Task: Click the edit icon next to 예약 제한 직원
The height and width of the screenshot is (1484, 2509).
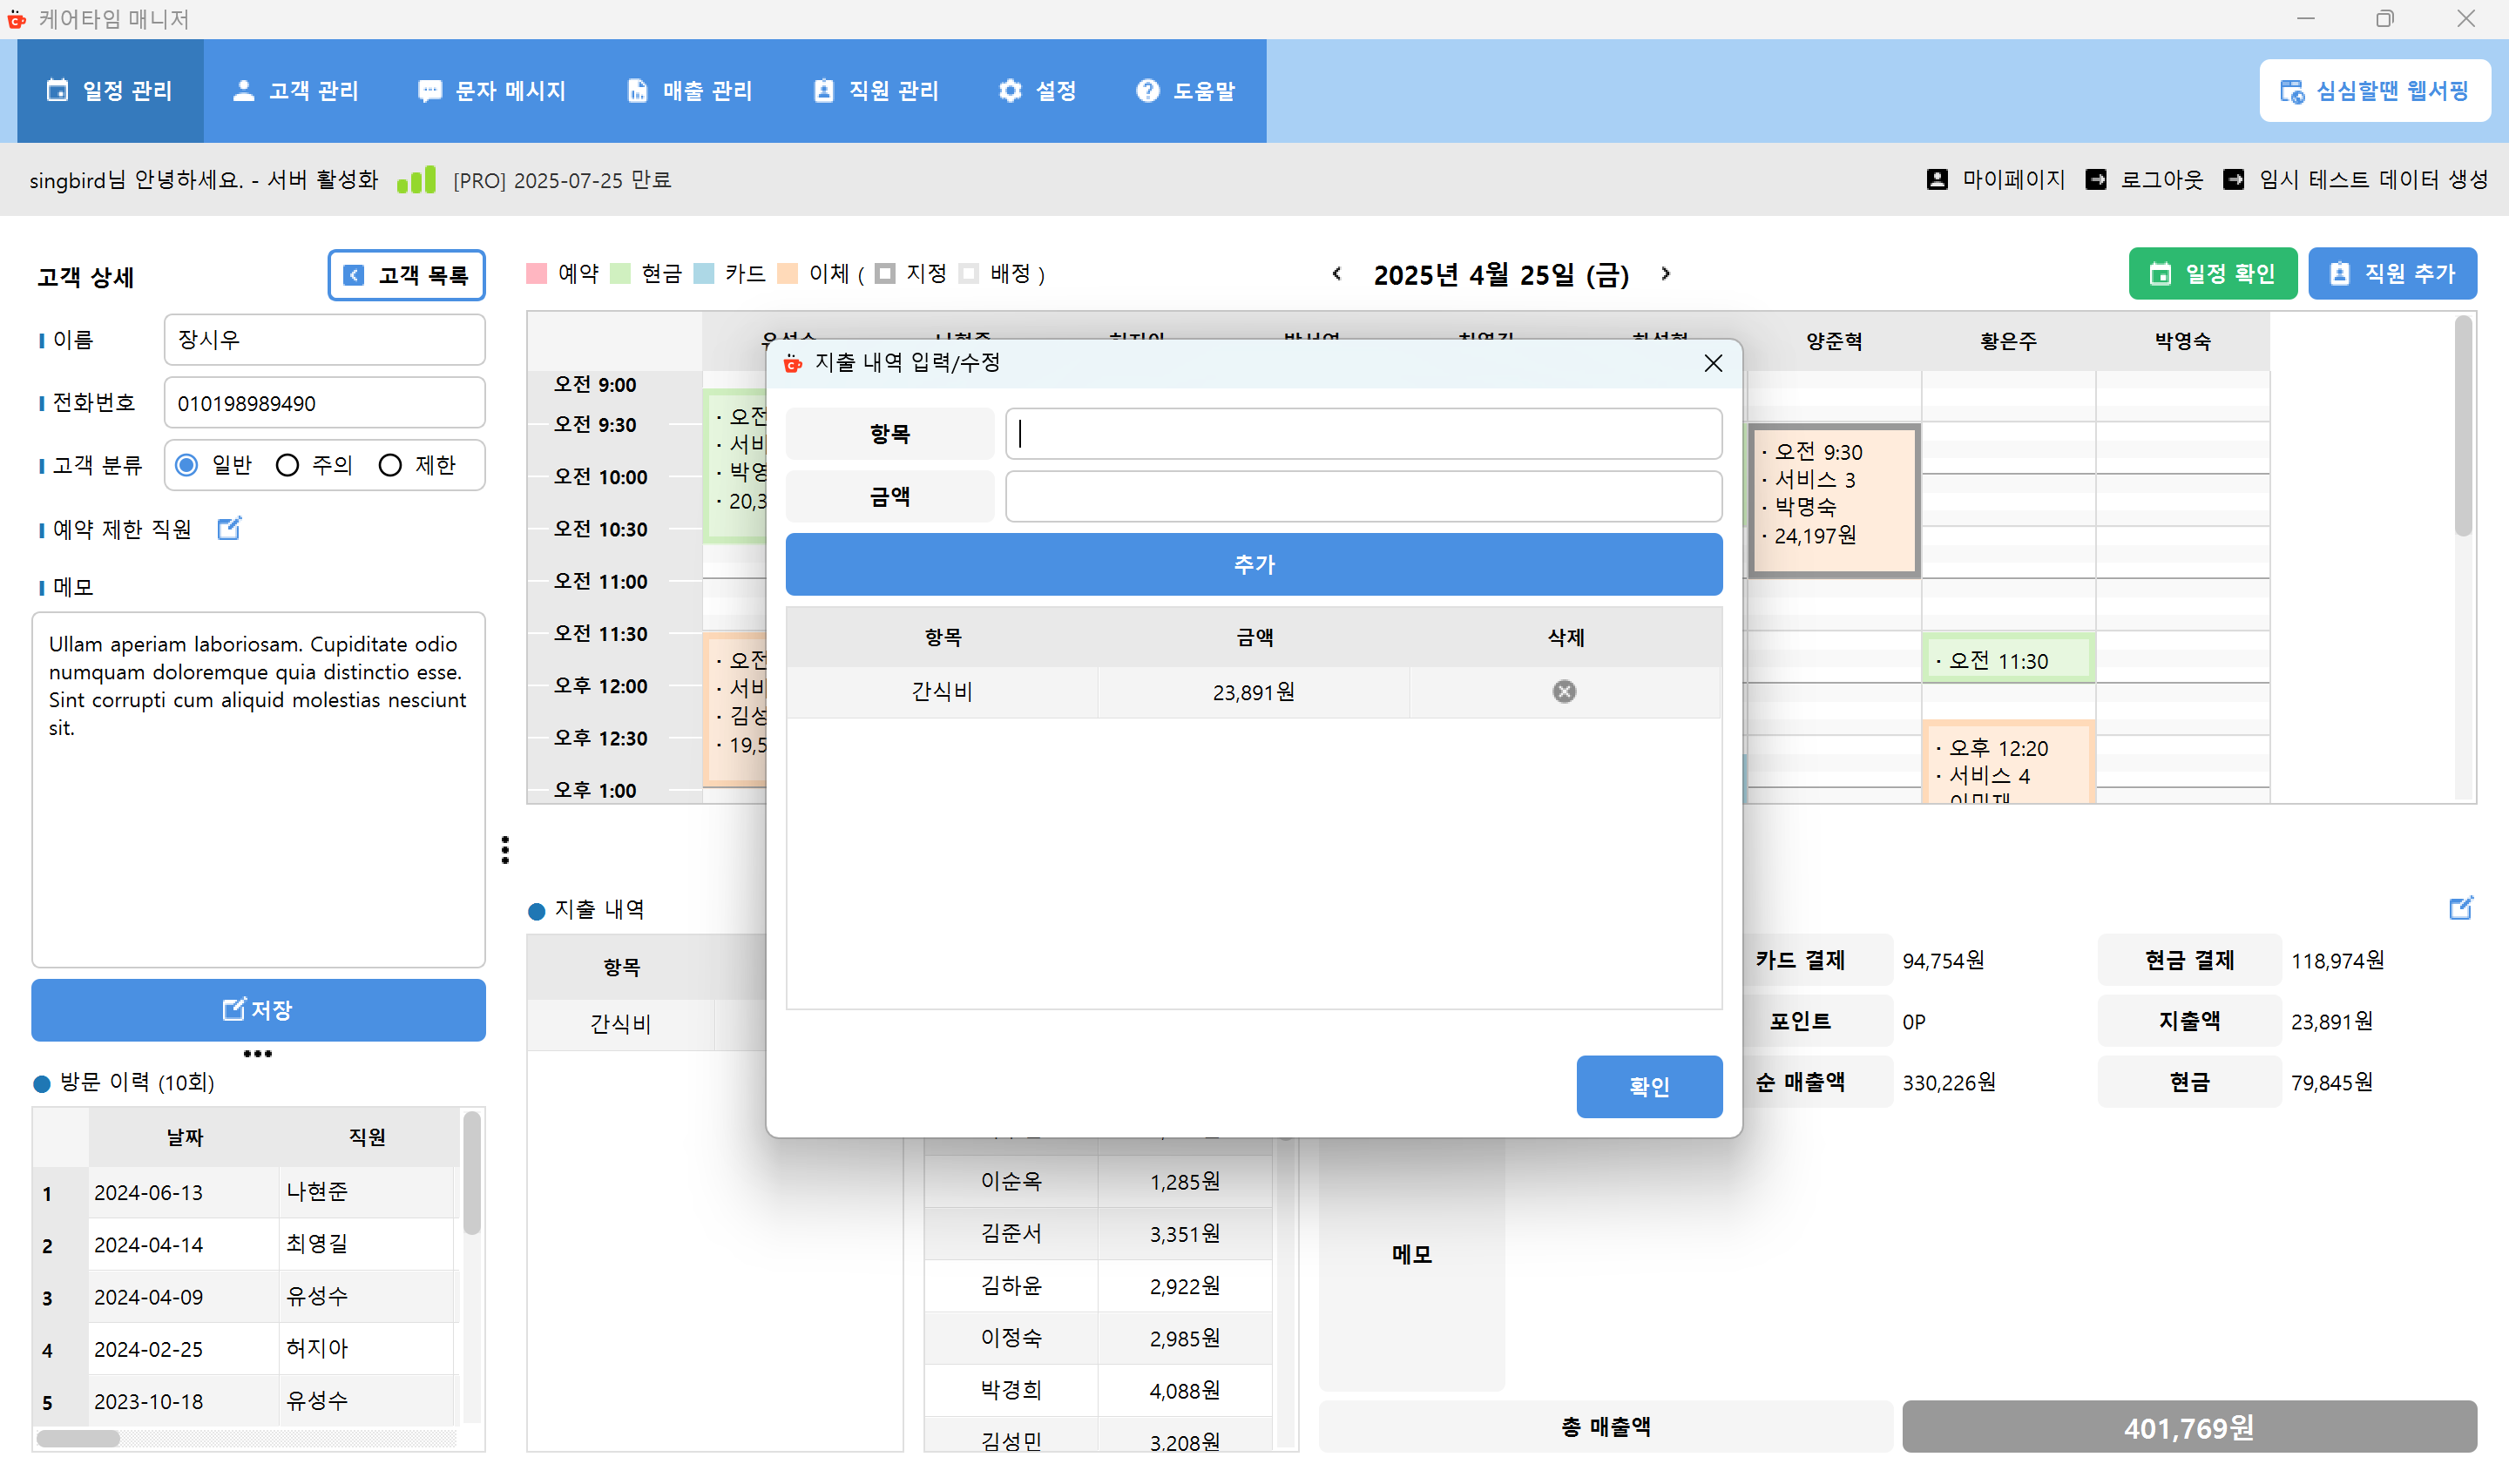Action: click(x=229, y=528)
